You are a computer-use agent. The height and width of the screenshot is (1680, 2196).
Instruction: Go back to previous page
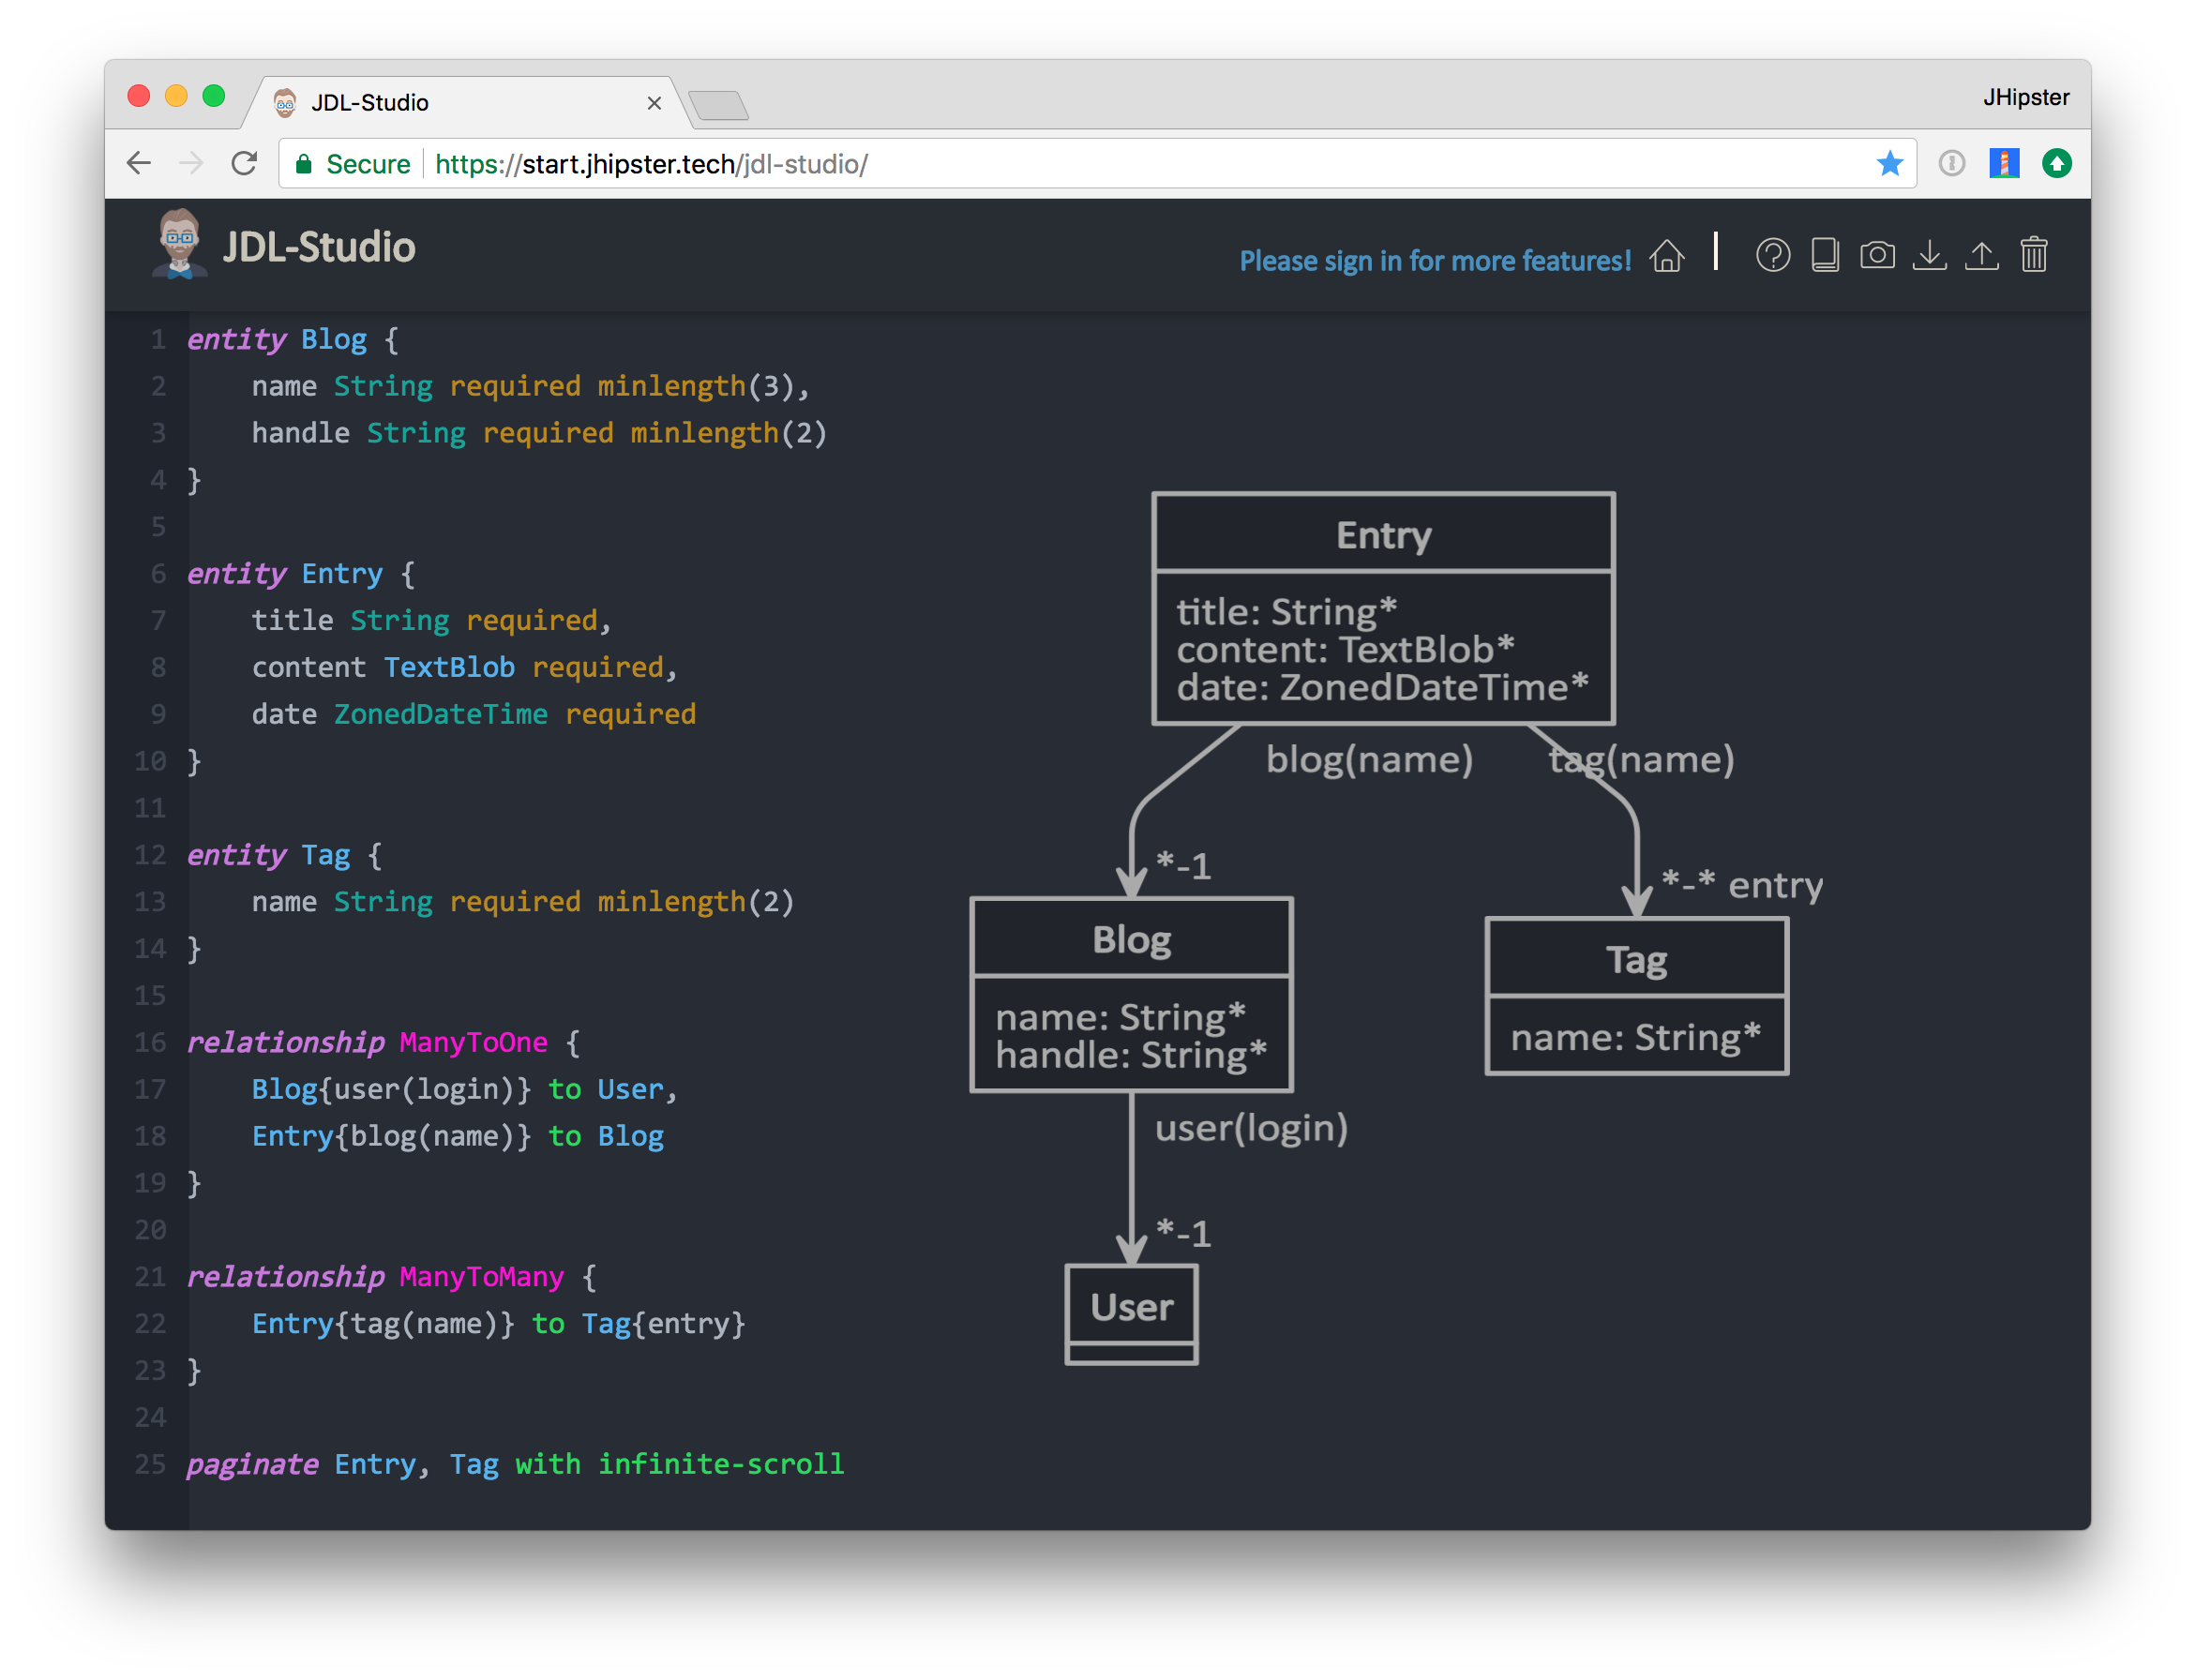click(139, 163)
